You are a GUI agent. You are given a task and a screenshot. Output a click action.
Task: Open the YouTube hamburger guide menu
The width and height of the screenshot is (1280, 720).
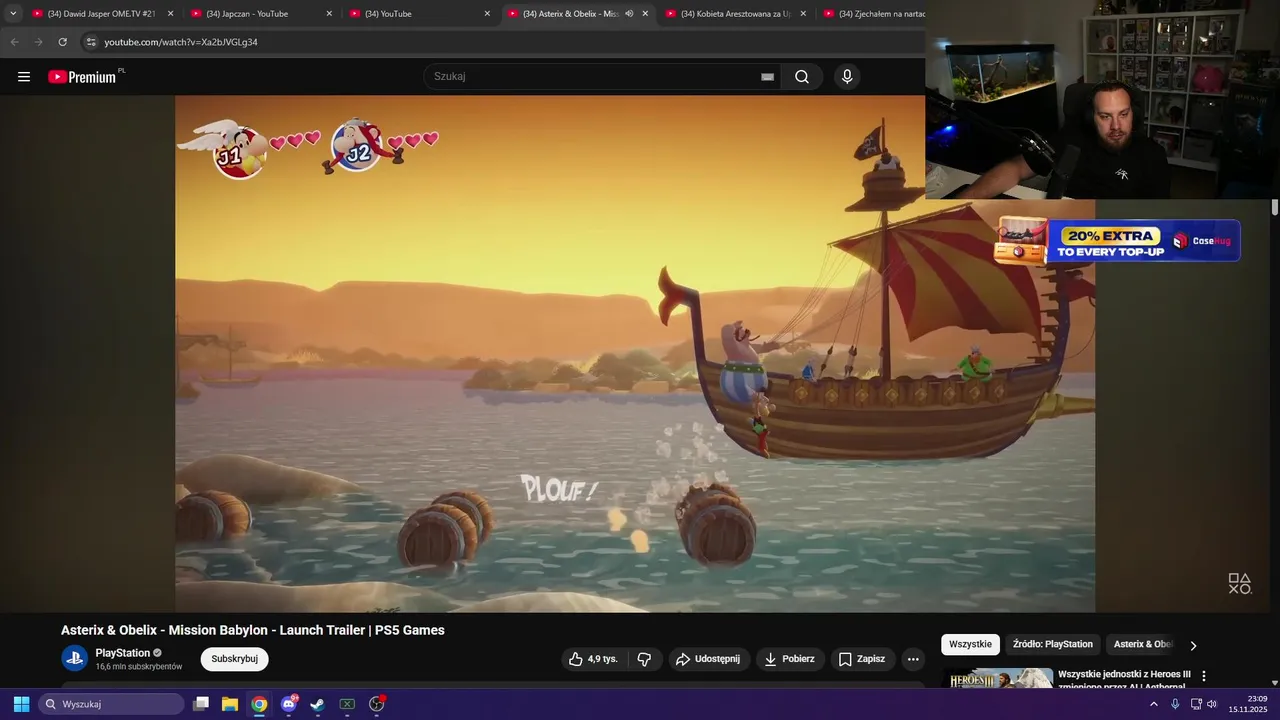click(24, 77)
